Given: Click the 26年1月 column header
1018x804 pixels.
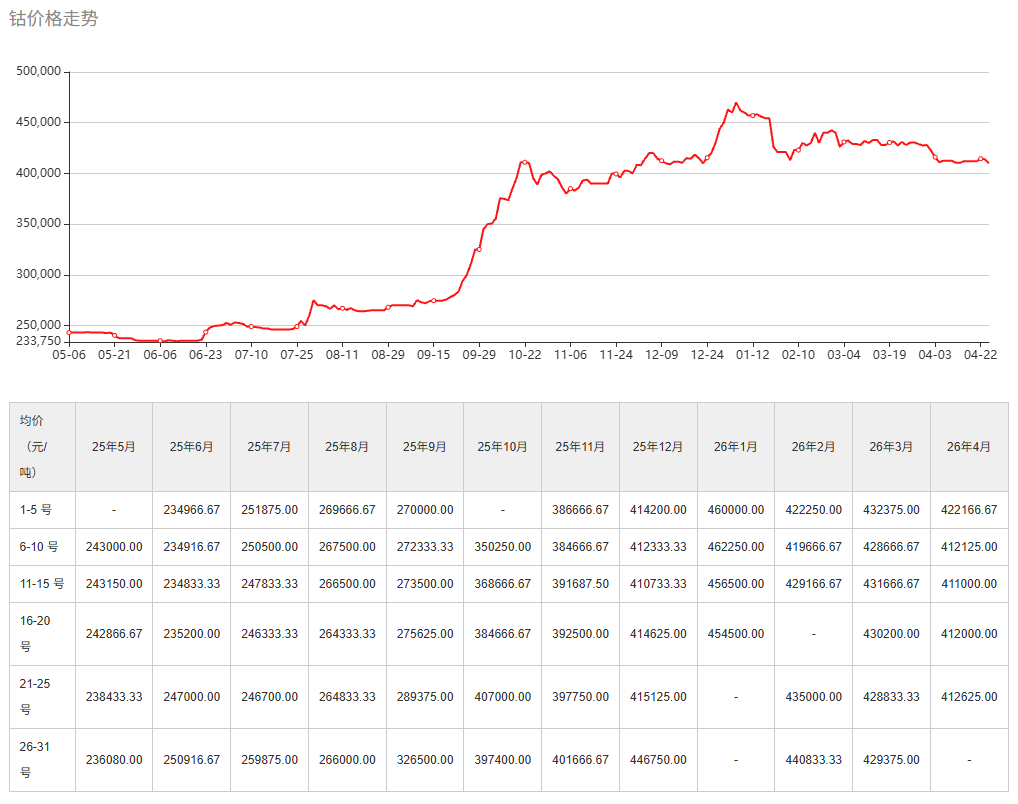Looking at the screenshot, I should coord(736,447).
